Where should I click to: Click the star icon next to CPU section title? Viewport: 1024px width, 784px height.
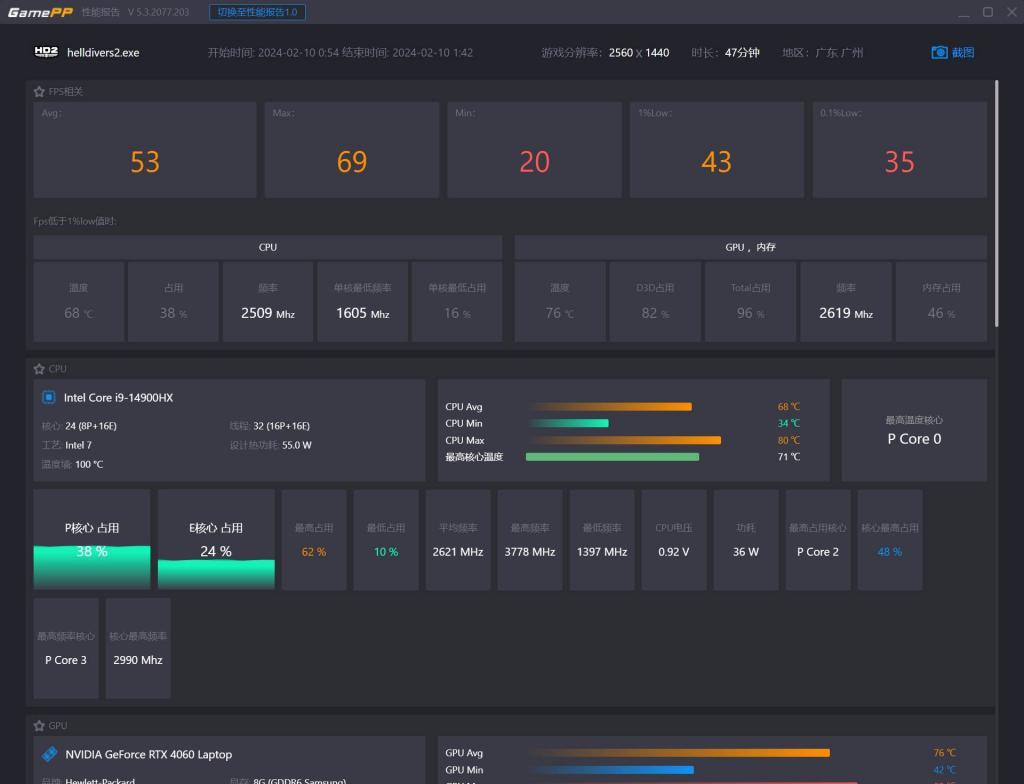tap(39, 369)
